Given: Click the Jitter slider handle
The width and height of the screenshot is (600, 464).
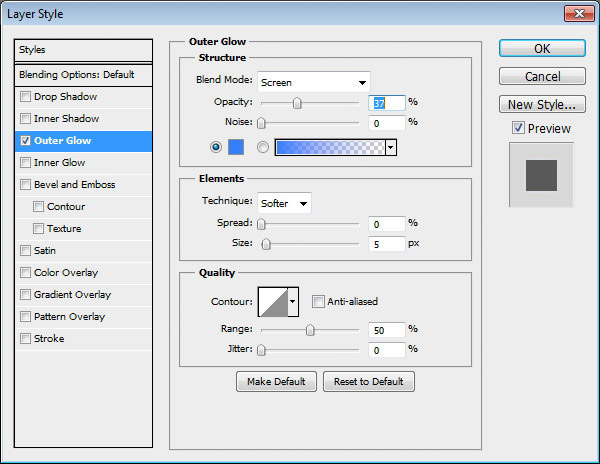Looking at the screenshot, I should 261,350.
